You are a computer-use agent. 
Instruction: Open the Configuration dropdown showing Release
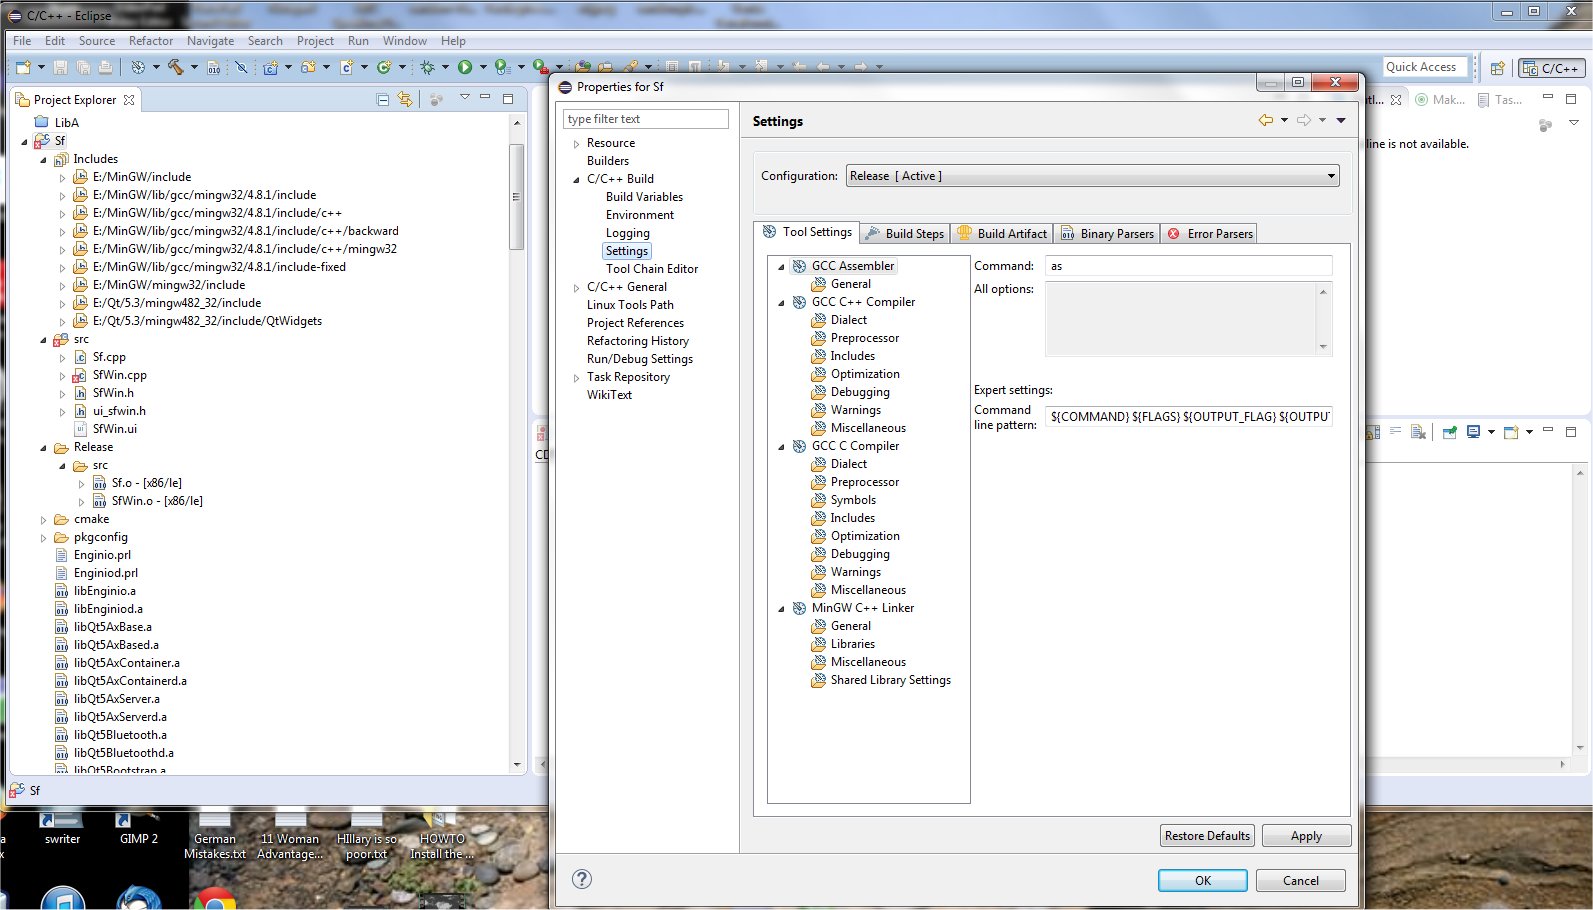point(1092,176)
